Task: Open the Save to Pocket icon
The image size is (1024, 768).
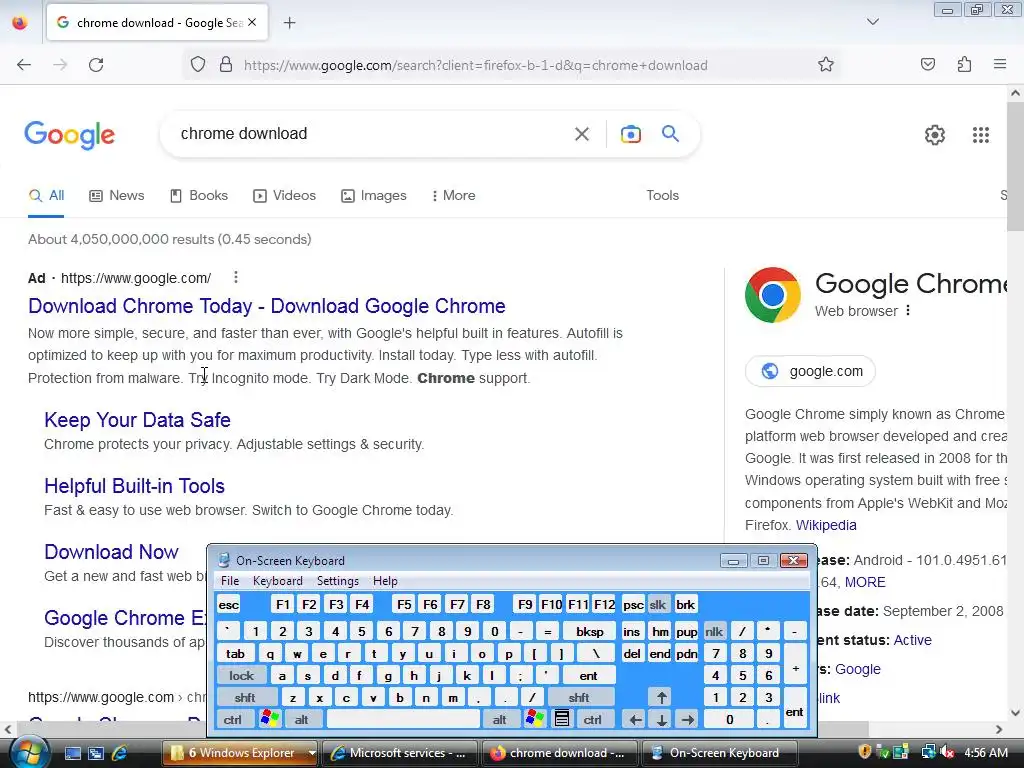Action: click(927, 64)
